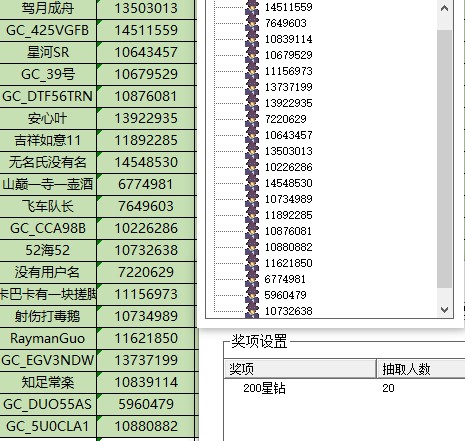Select spreadsheet cell 52海52

click(x=48, y=250)
